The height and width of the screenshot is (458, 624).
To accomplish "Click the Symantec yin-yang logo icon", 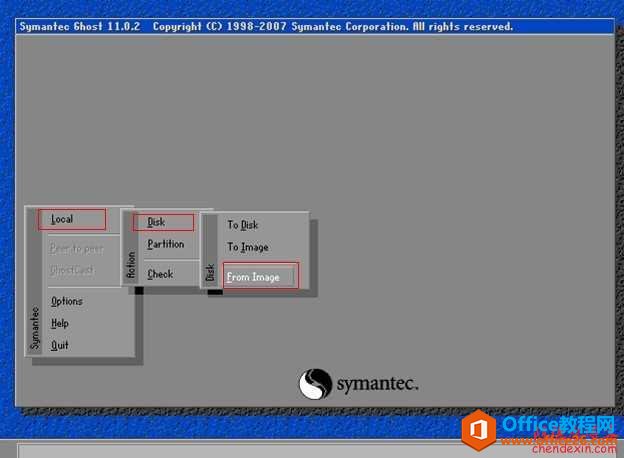I will point(315,384).
